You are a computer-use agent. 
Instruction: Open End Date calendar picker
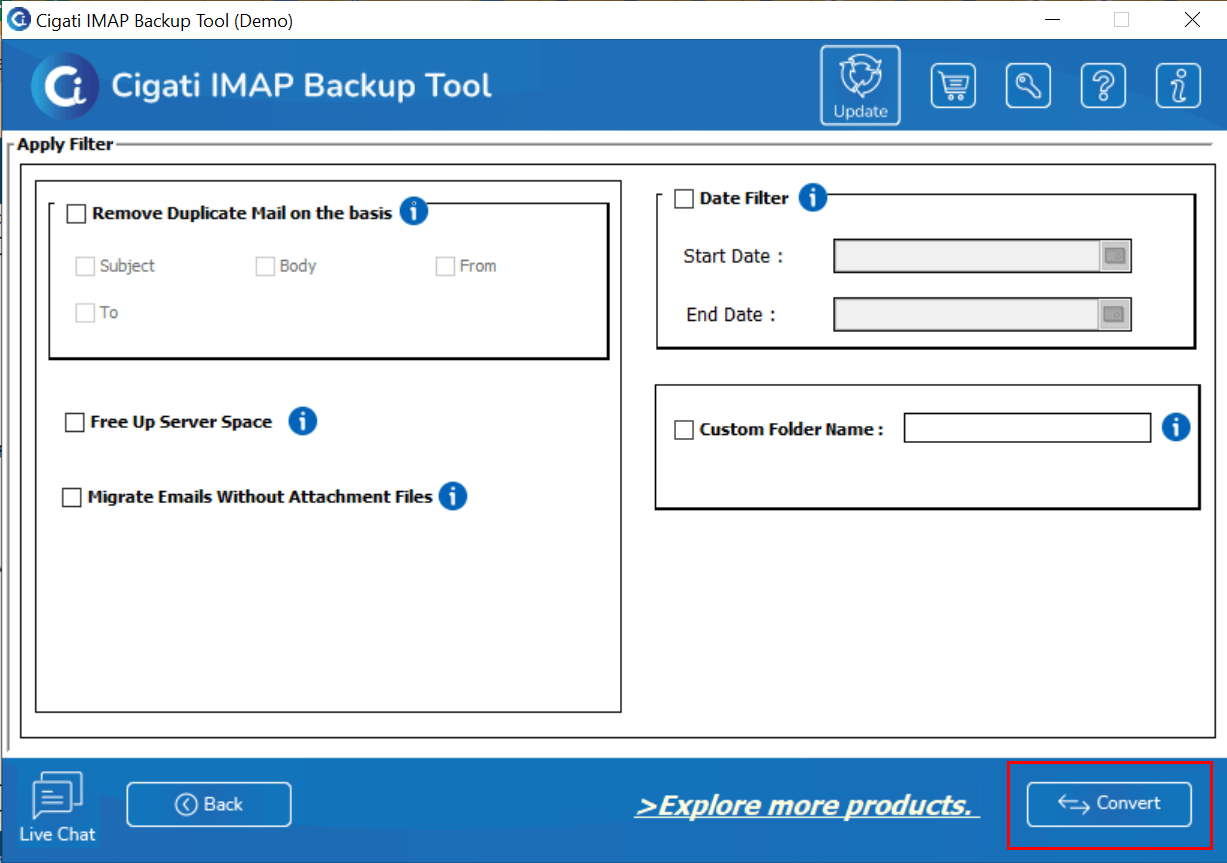pyautogui.click(x=1115, y=315)
